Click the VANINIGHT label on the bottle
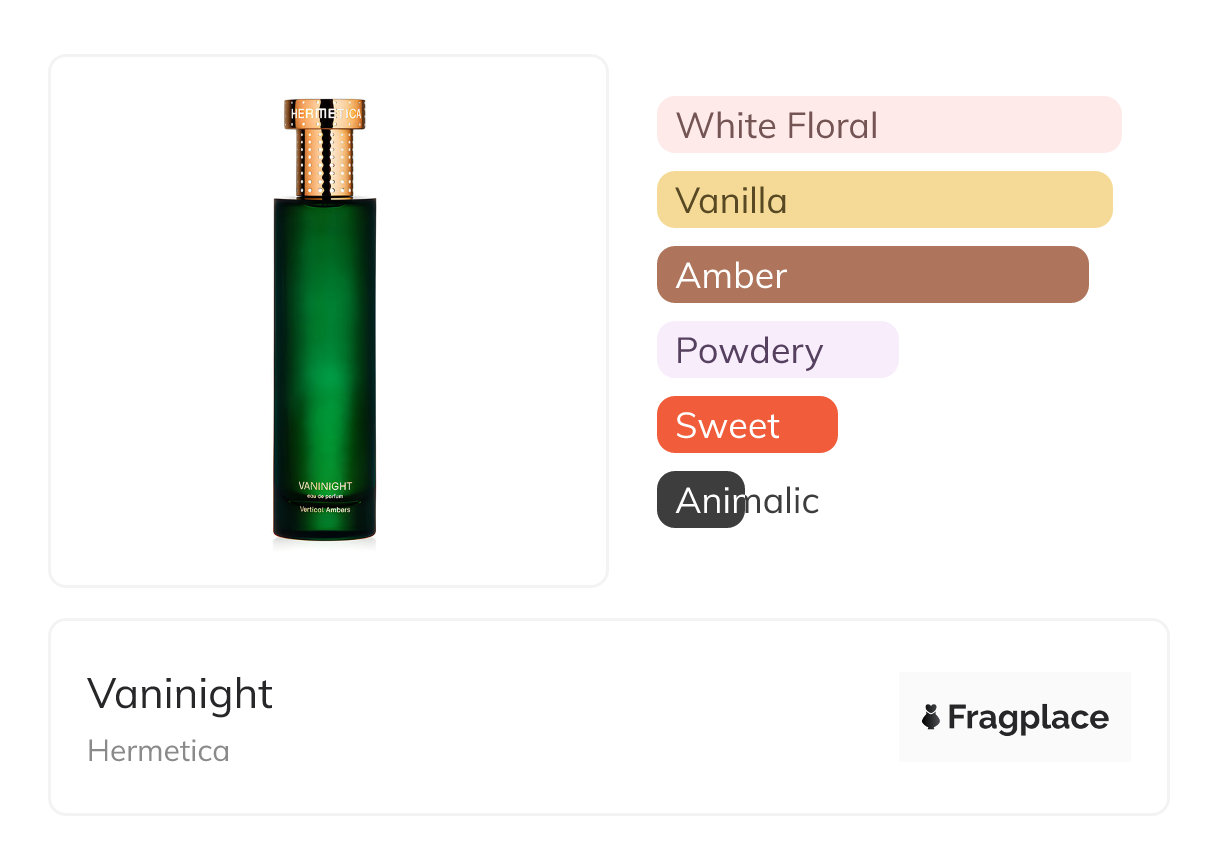Screen dimensions: 1218x864 coord(325,486)
